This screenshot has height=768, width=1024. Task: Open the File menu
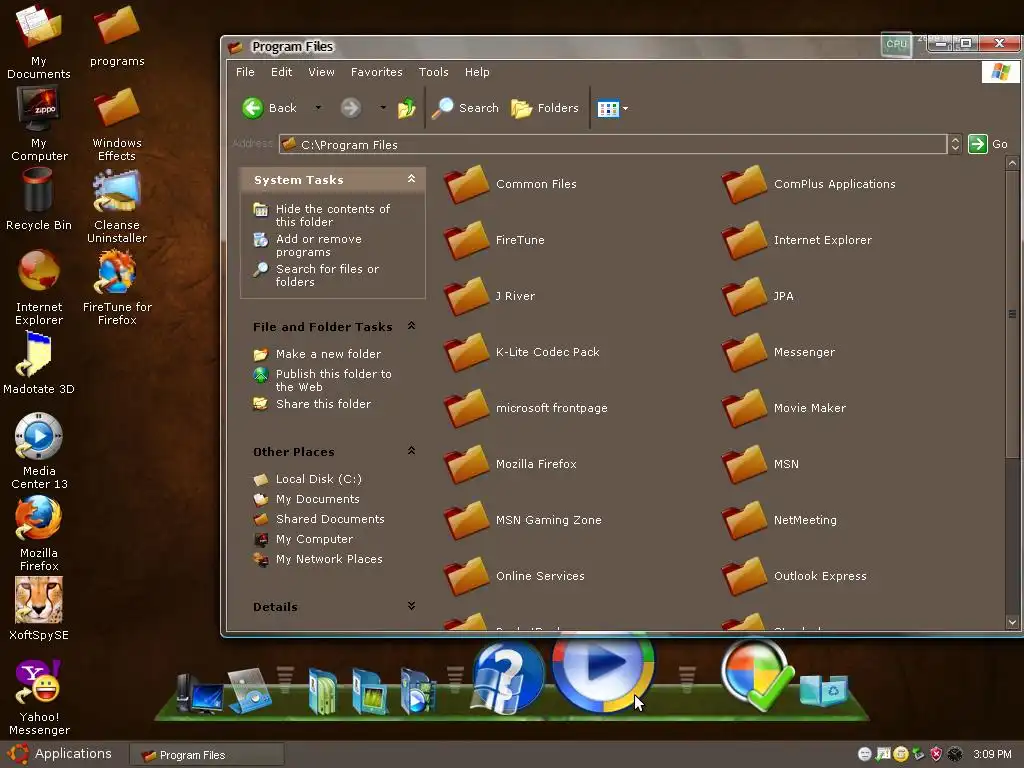pyautogui.click(x=245, y=72)
